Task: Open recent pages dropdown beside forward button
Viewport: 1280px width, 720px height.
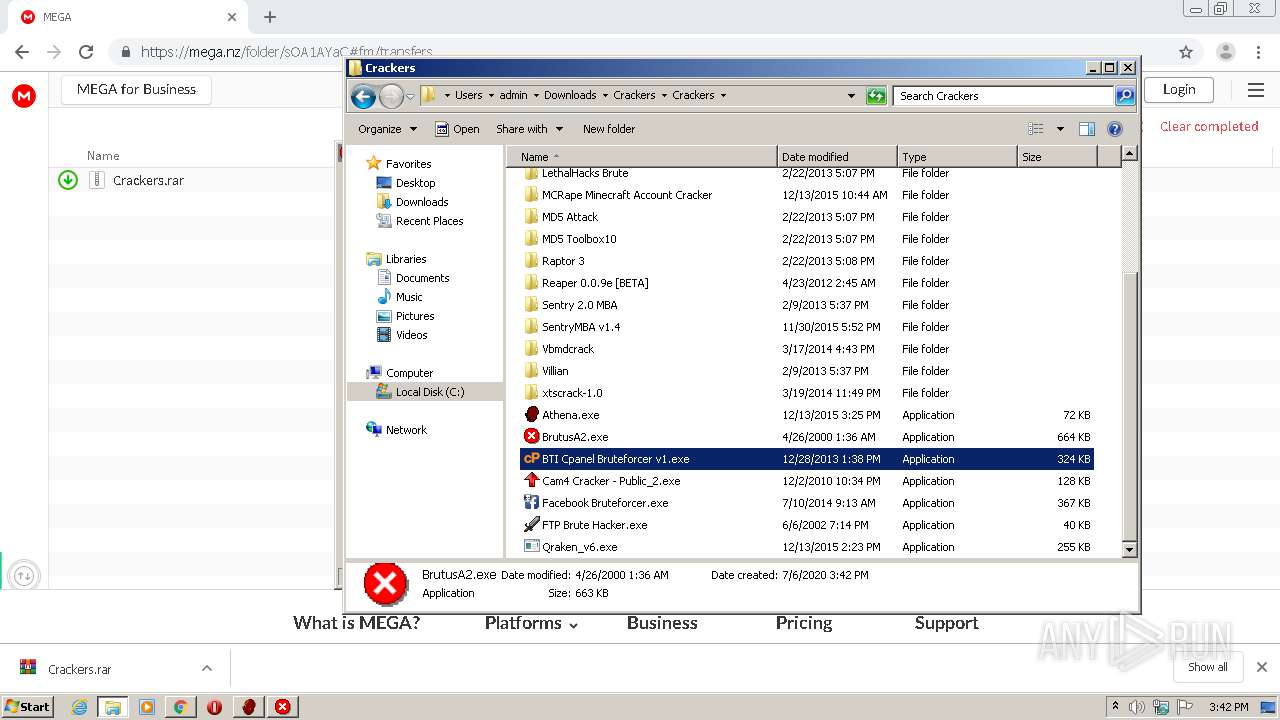Action: [x=410, y=97]
